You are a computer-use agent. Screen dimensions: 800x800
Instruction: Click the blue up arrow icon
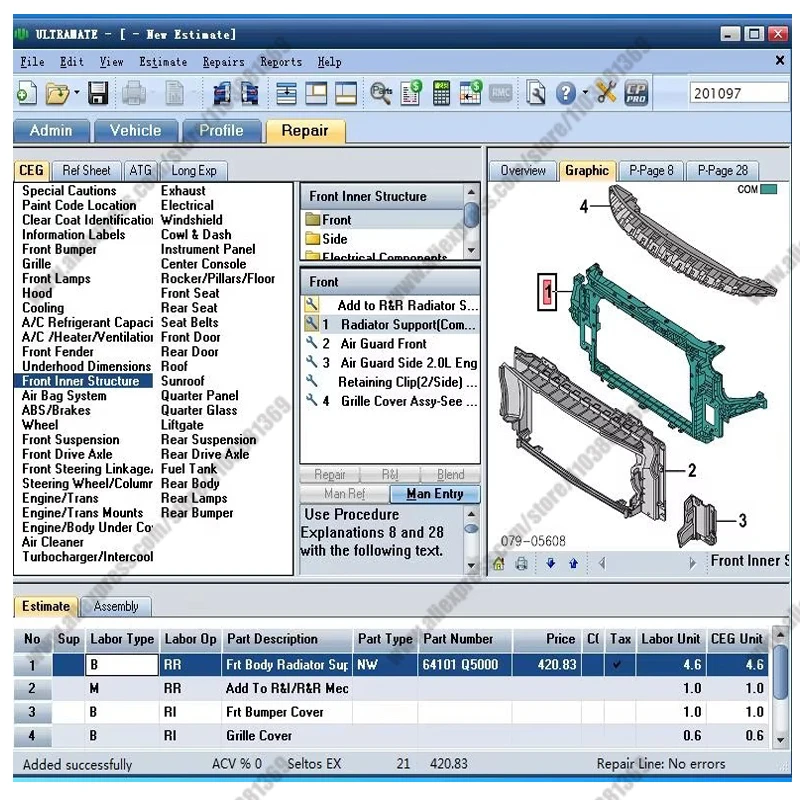pyautogui.click(x=573, y=563)
